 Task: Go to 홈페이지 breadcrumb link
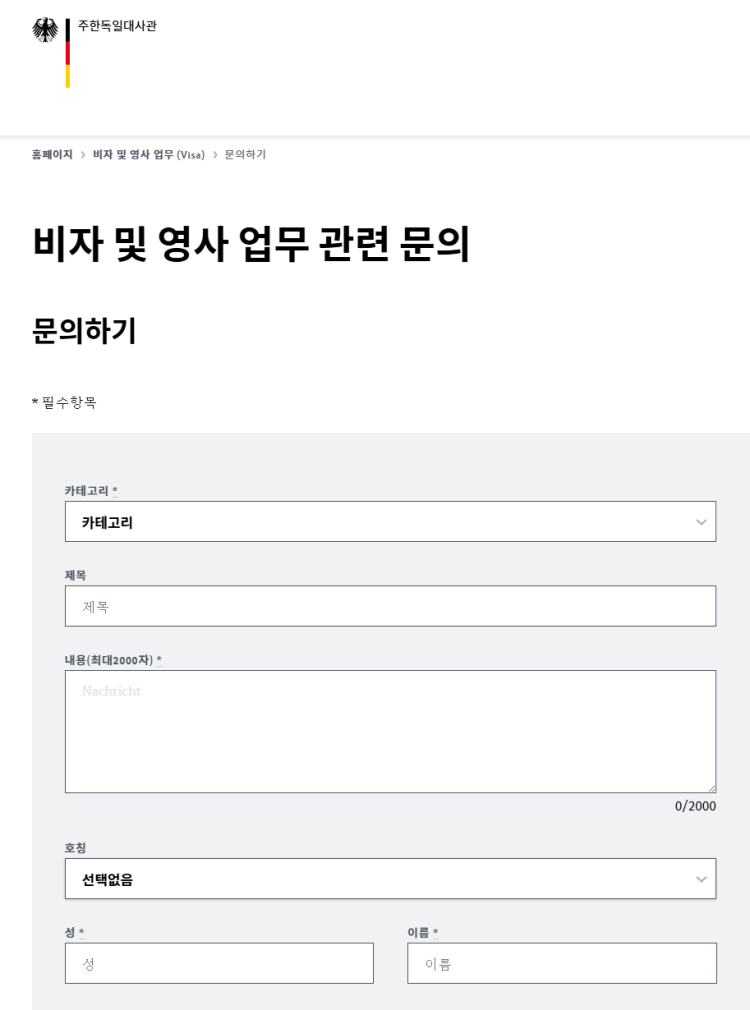click(52, 155)
